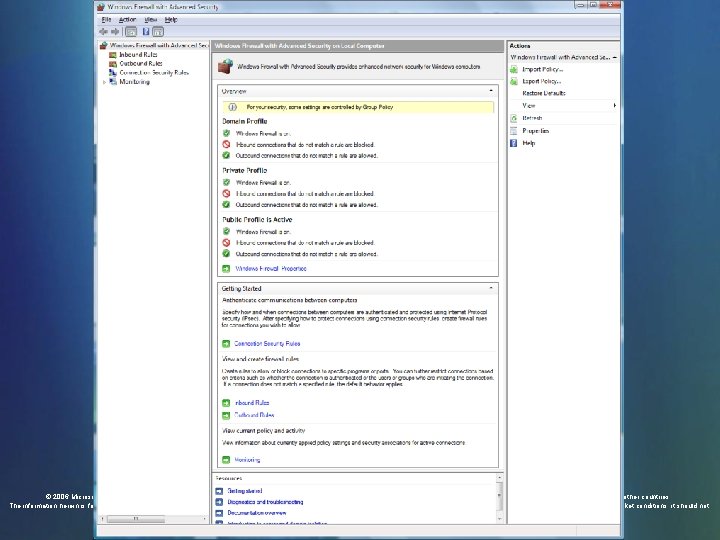This screenshot has height=540, width=720.
Task: Click arrow icon beside Connection Security Rules link
Action: 226,343
